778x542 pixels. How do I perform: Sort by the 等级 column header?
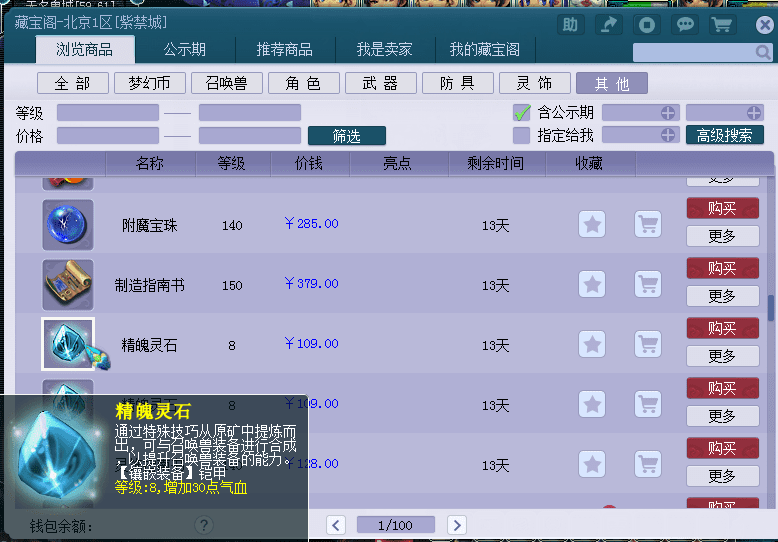point(232,163)
